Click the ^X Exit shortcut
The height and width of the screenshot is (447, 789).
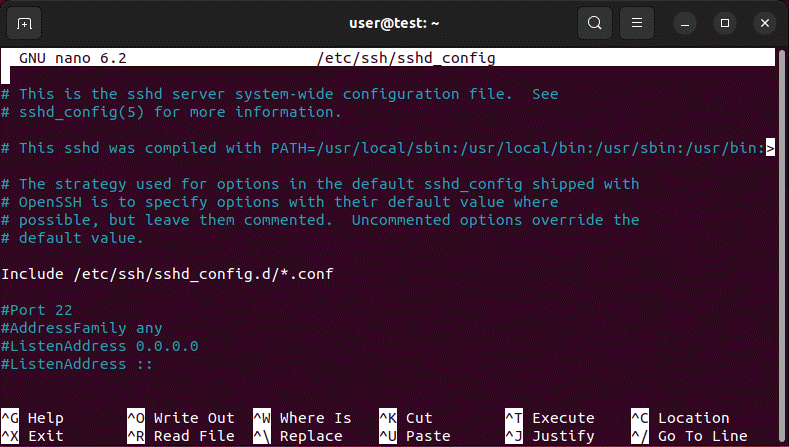point(33,436)
